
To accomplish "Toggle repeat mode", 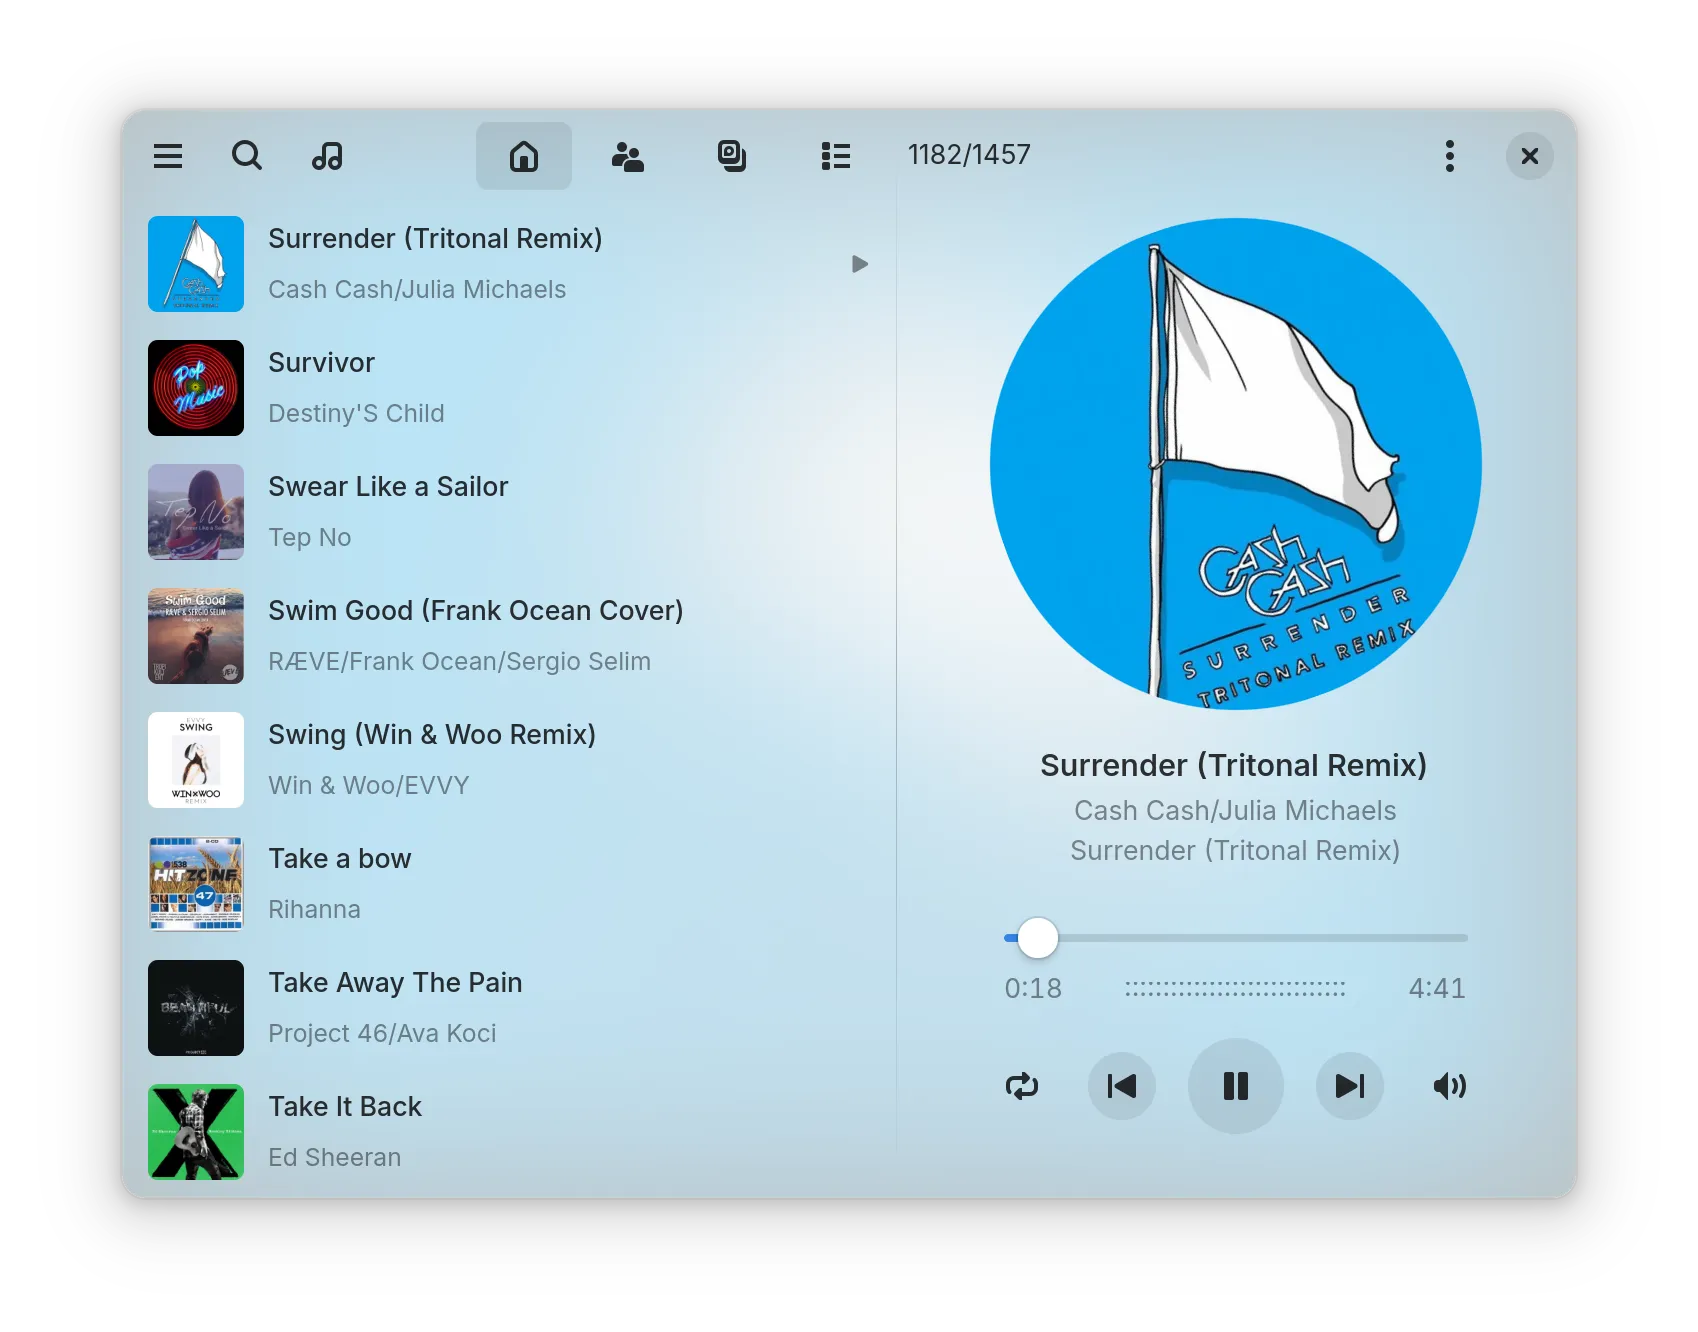I will 1022,1086.
